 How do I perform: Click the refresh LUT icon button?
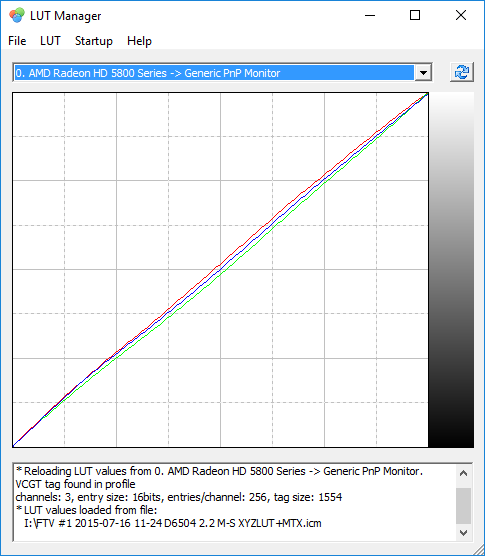[462, 72]
